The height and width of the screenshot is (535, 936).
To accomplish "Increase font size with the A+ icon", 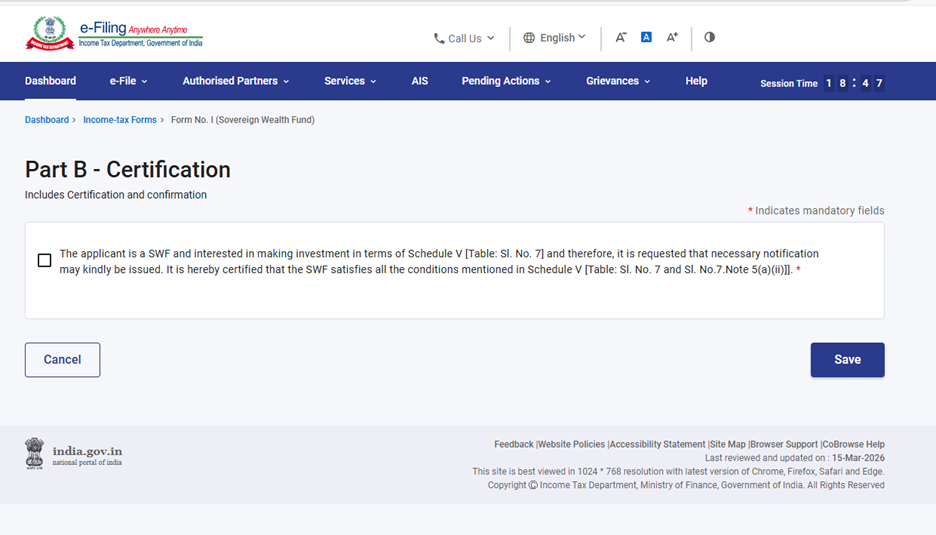I will coord(672,38).
